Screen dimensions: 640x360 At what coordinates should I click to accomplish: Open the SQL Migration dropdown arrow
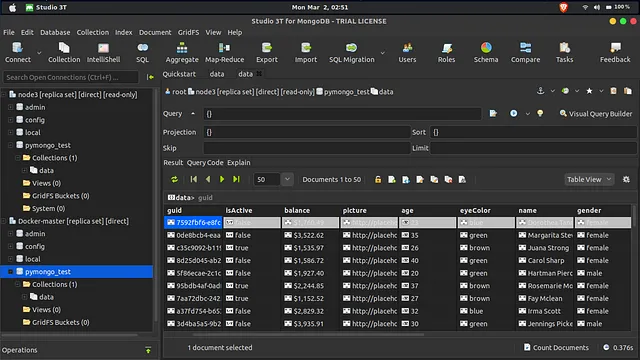382,53
